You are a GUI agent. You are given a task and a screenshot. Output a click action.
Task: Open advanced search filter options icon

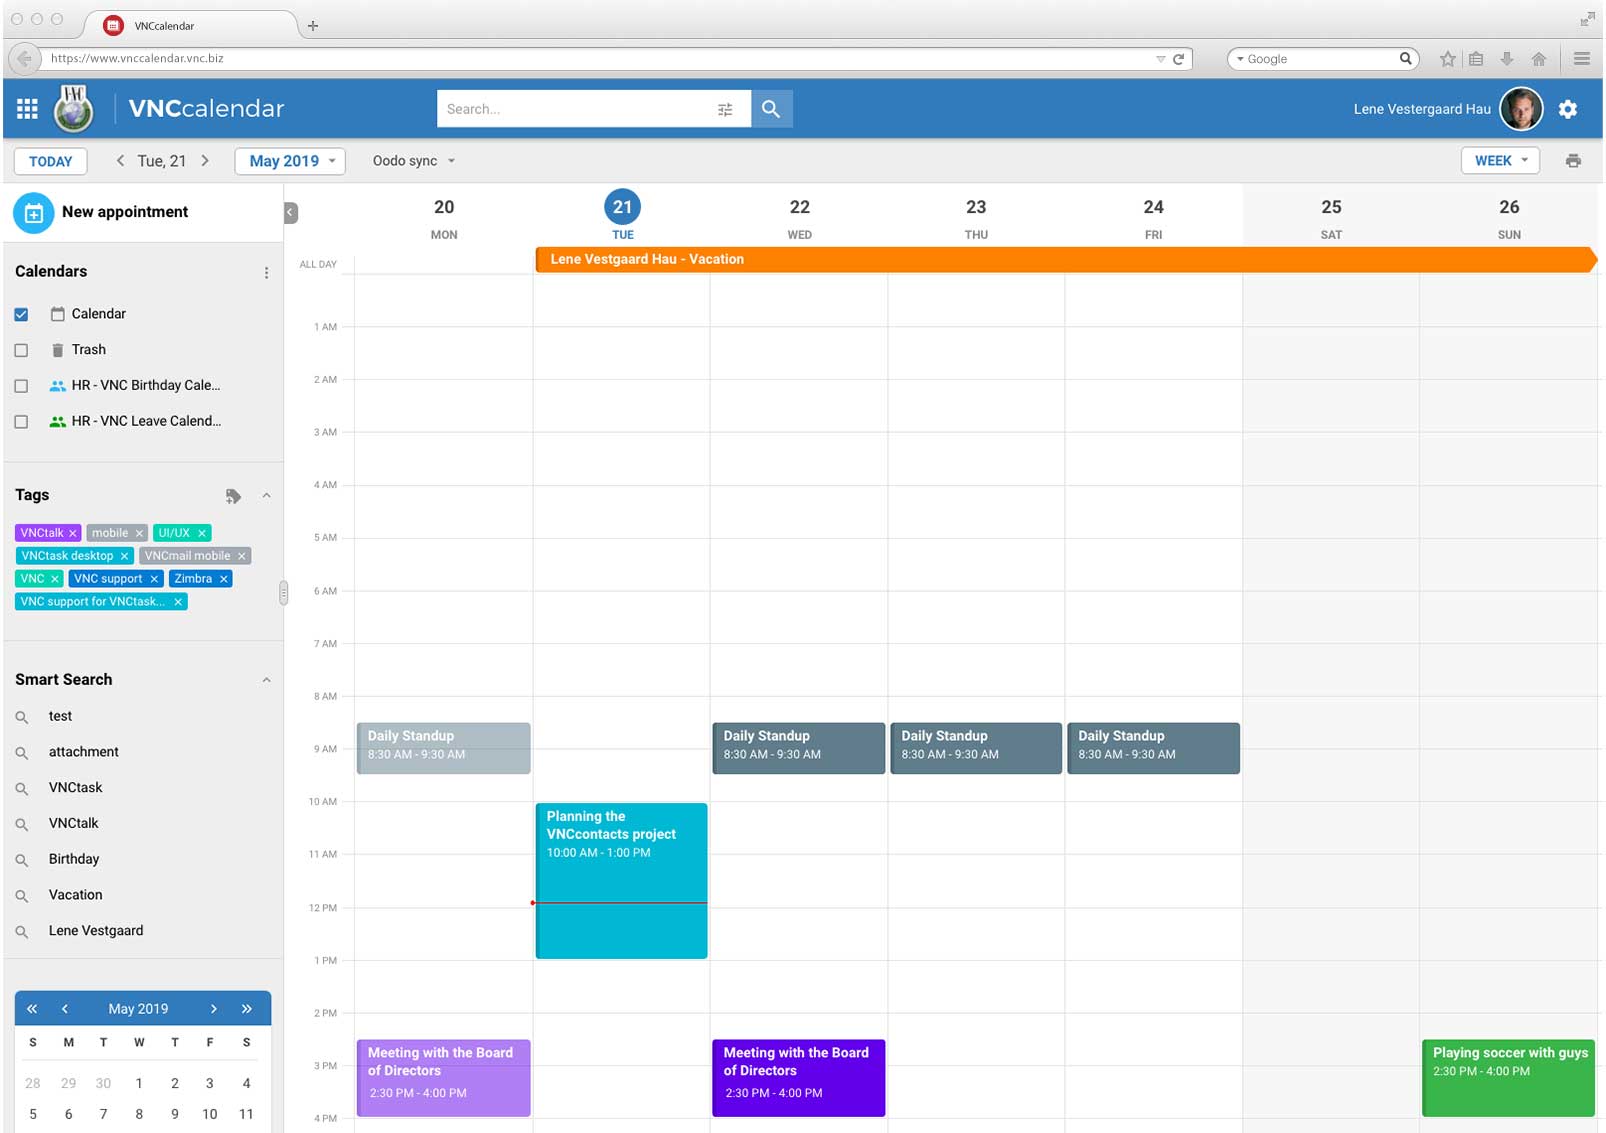[x=725, y=109]
